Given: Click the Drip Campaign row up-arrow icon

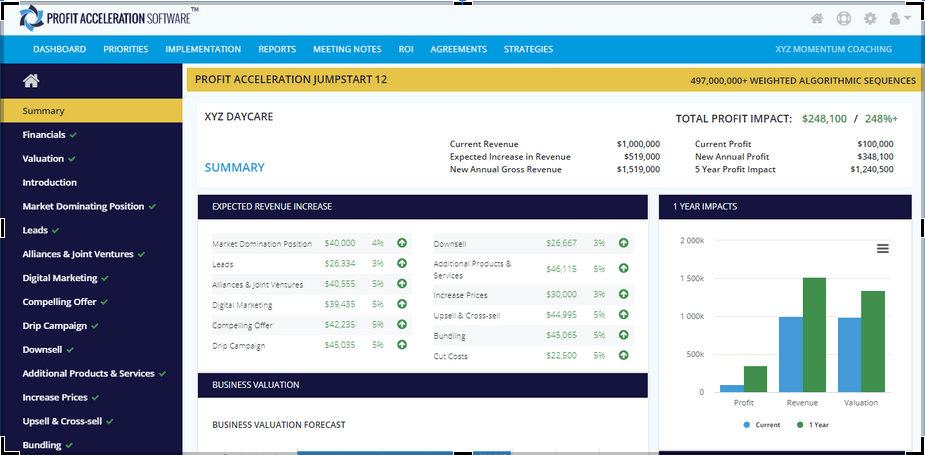Looking at the screenshot, I should point(402,344).
